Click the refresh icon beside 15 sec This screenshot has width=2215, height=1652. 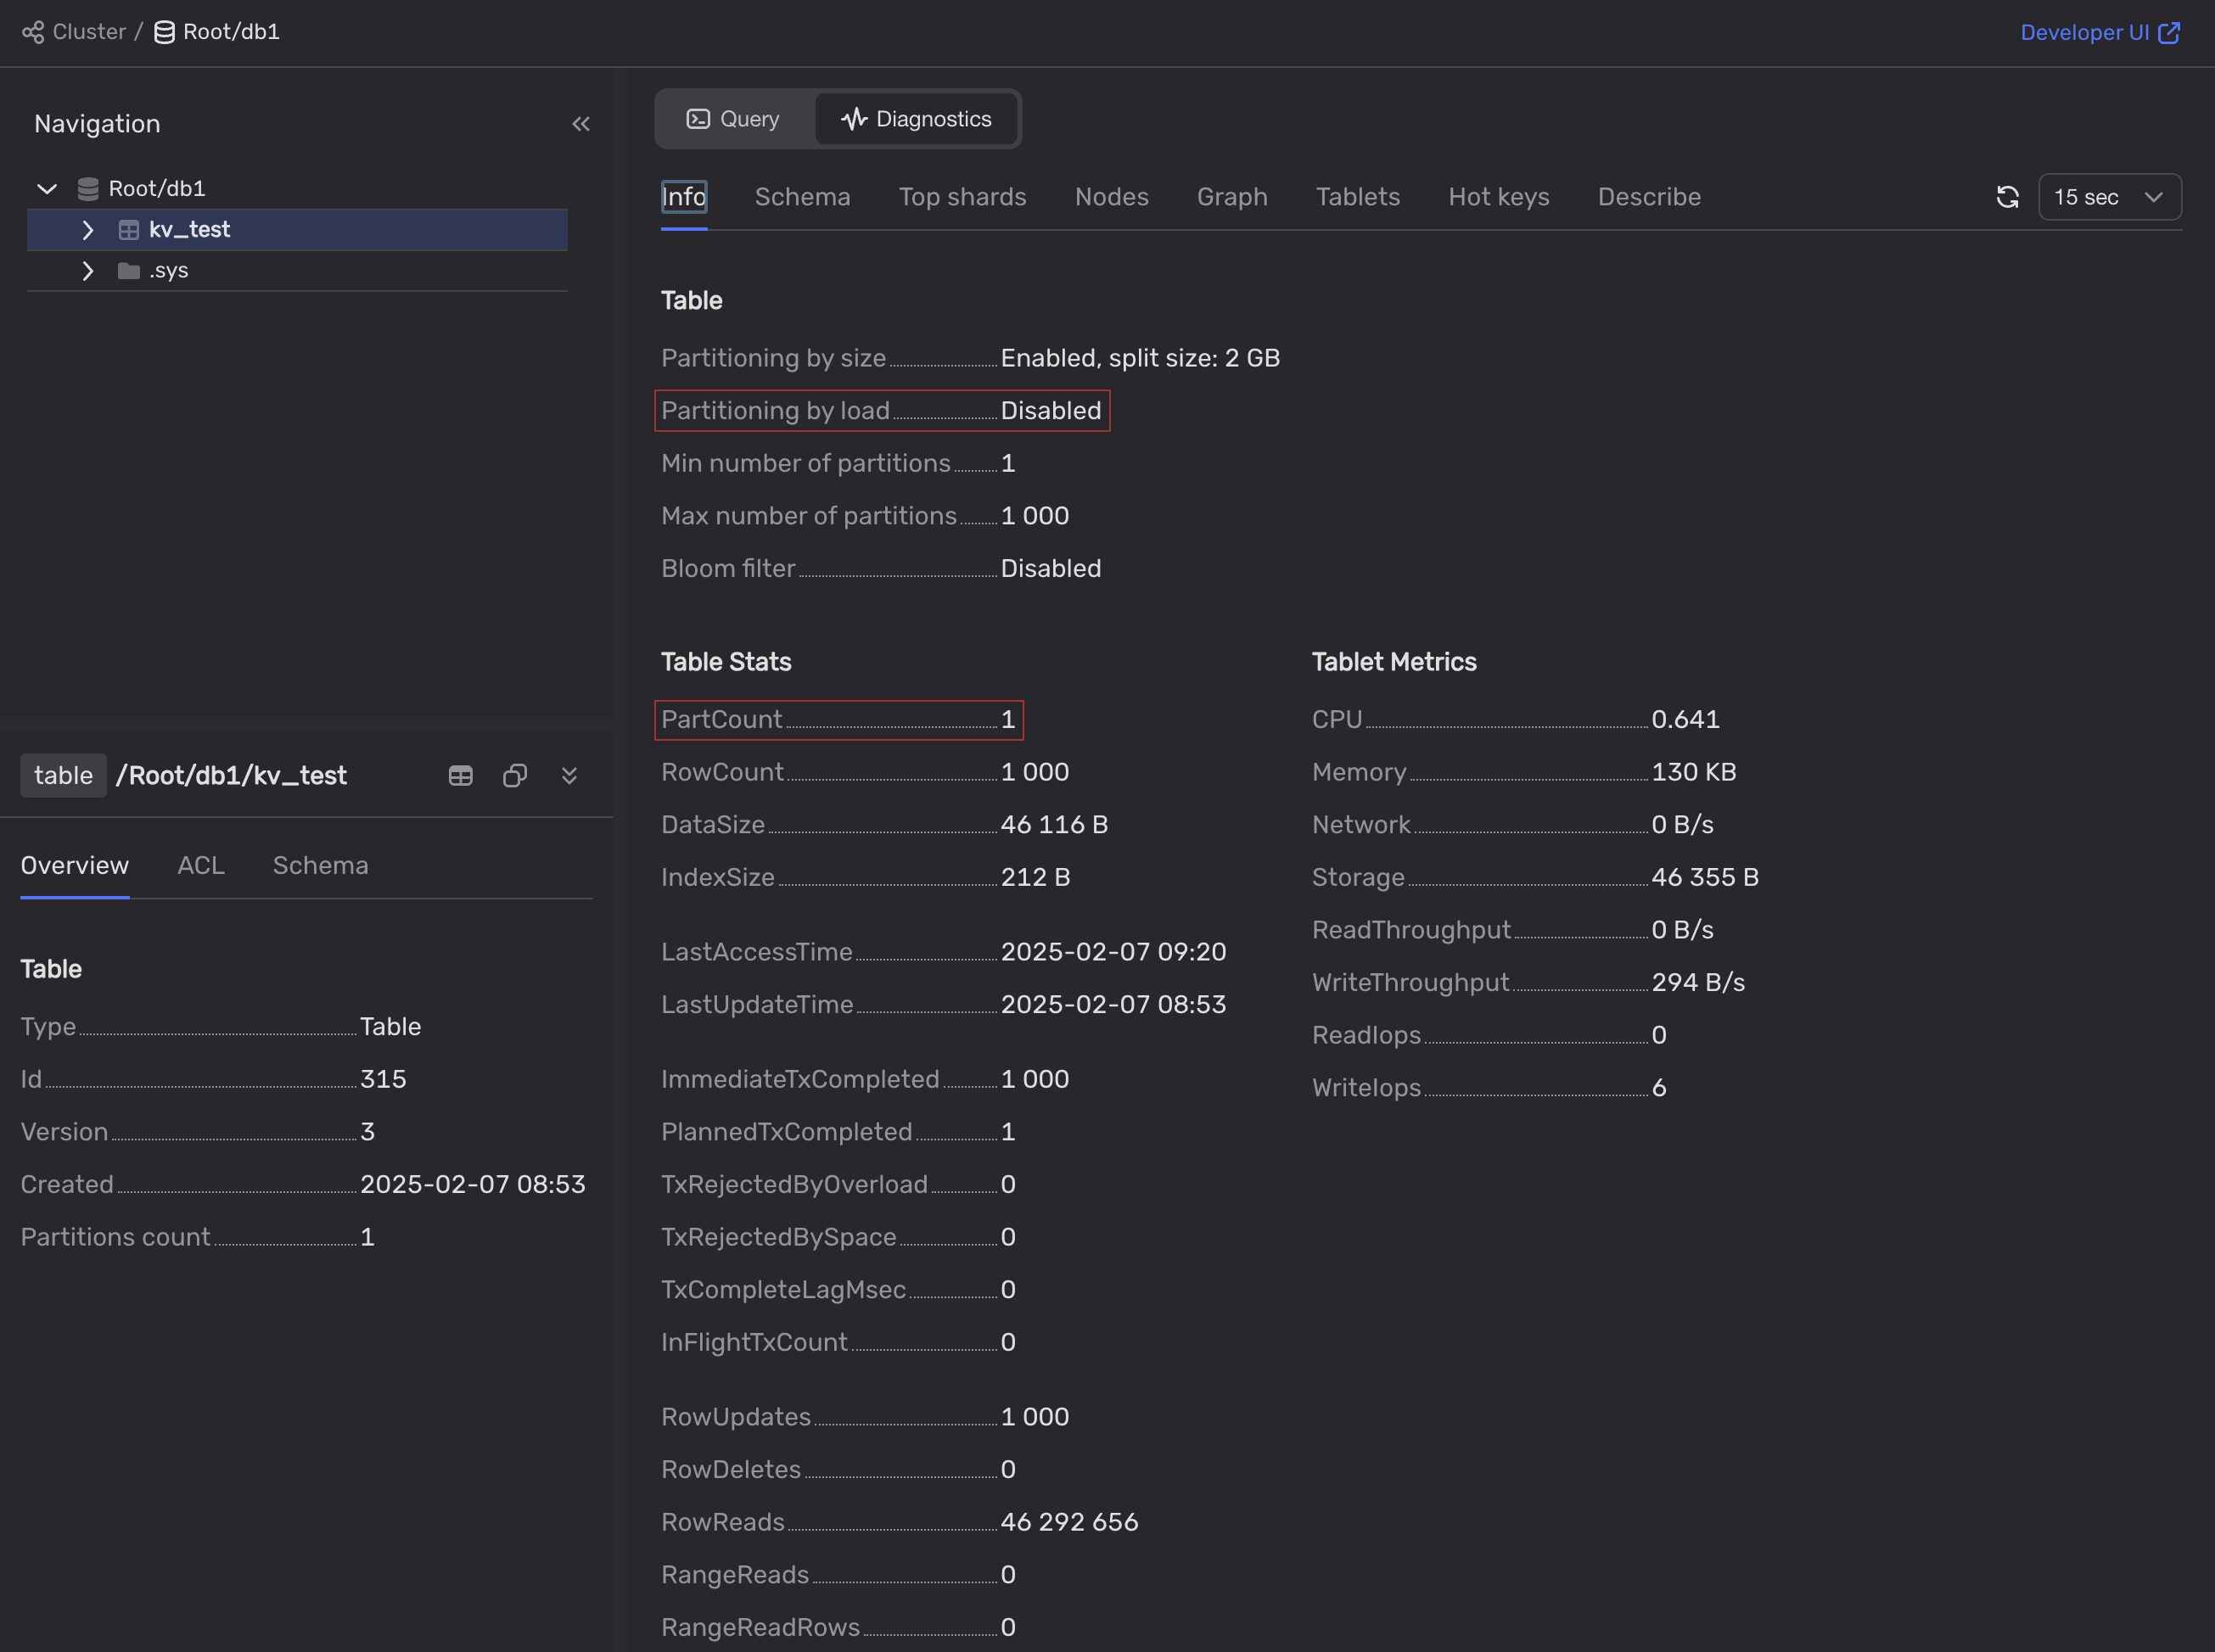[x=2007, y=197]
